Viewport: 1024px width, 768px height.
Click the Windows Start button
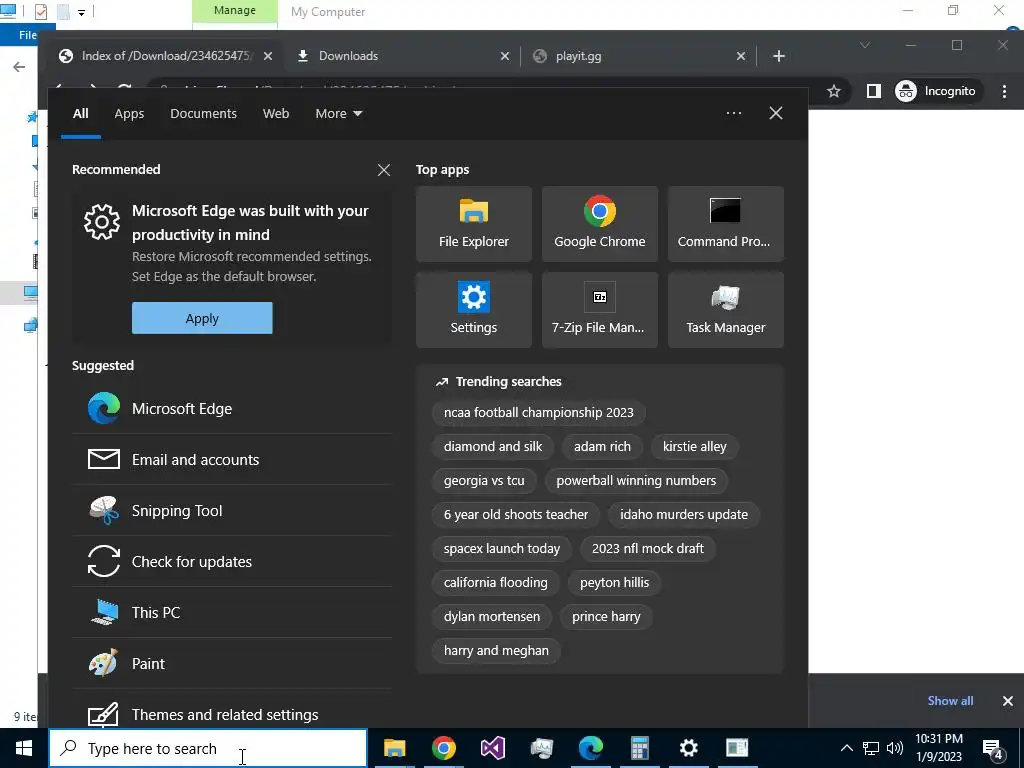(x=24, y=748)
